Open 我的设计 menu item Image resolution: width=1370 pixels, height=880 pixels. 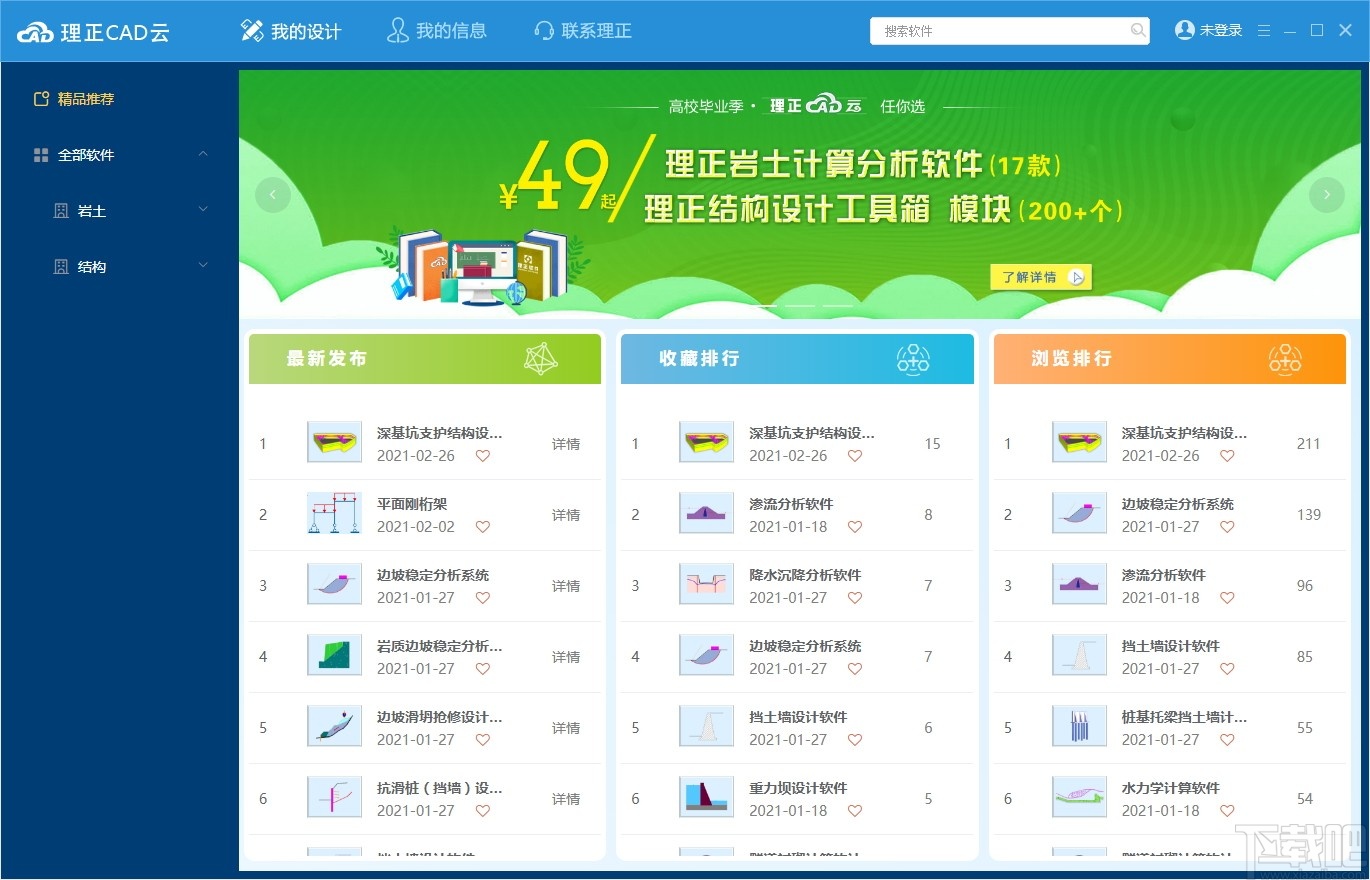point(290,31)
